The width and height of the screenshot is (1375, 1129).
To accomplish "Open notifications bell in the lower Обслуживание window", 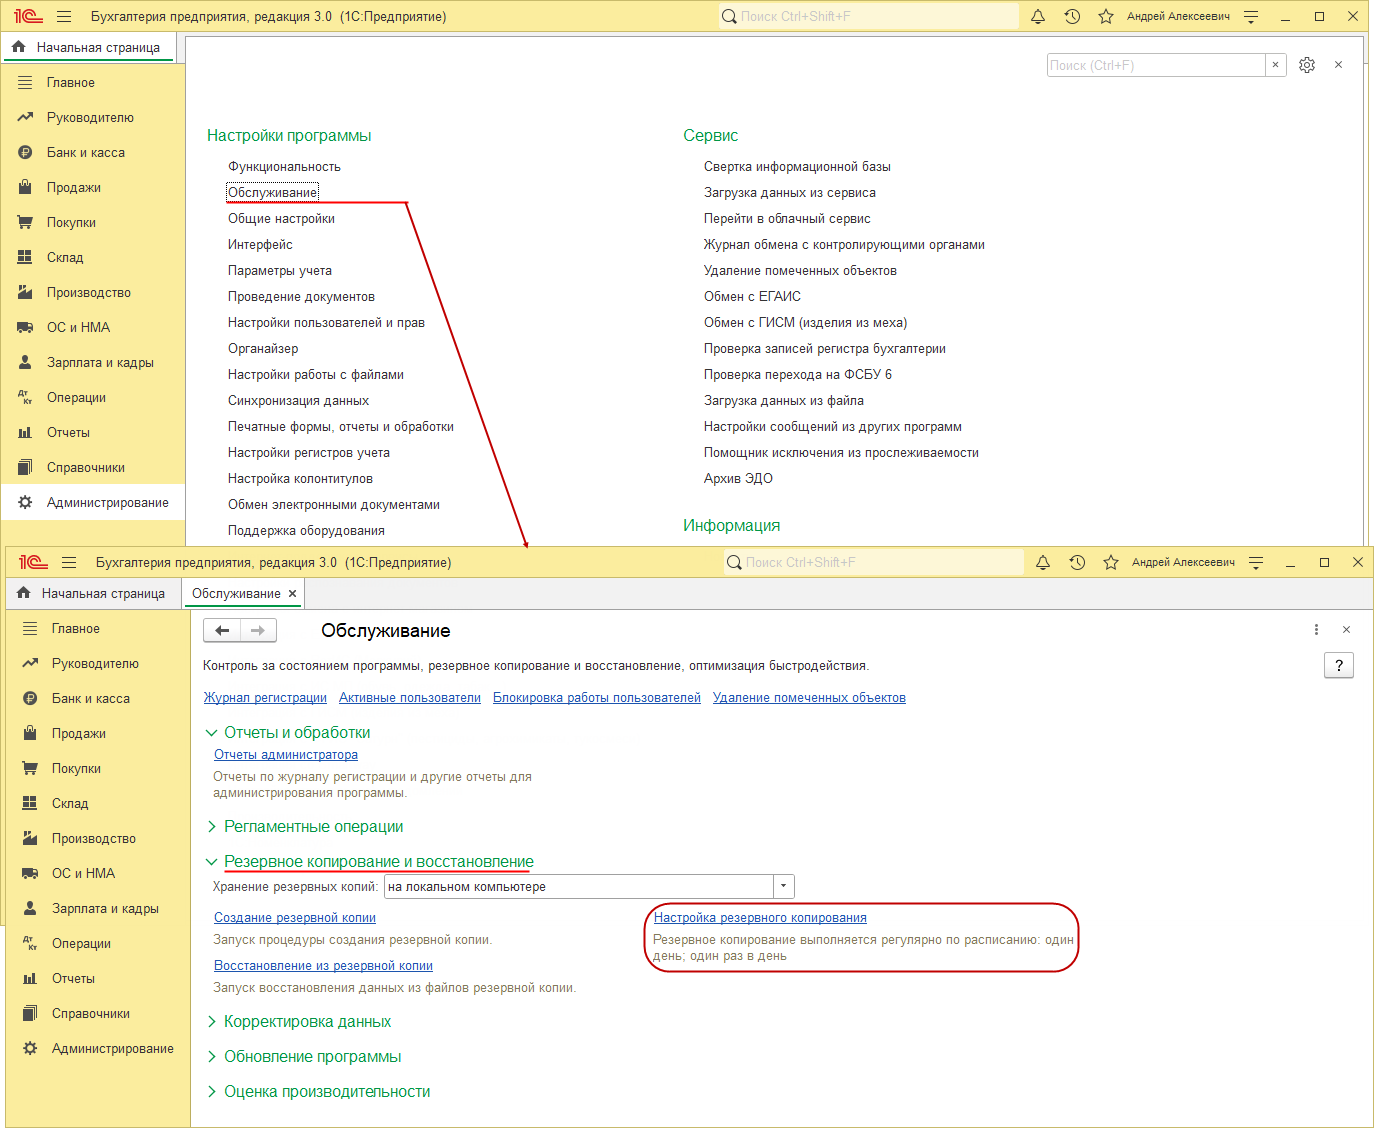I will (x=1043, y=563).
